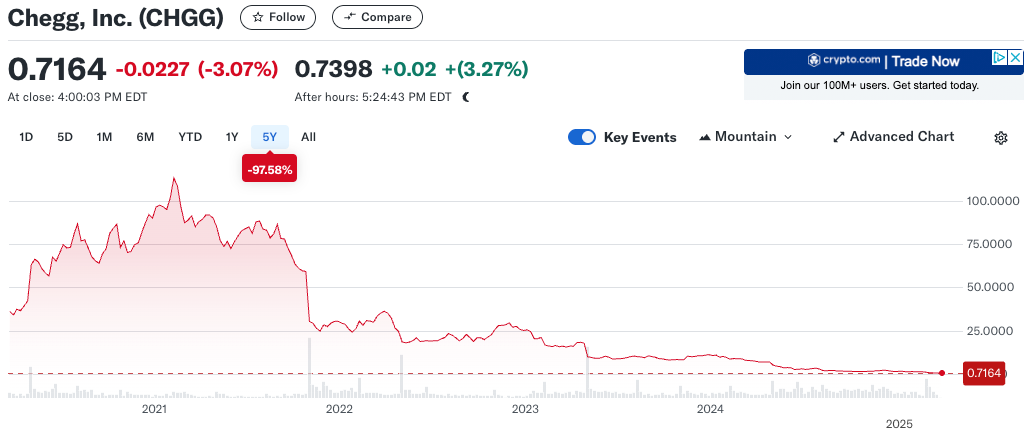This screenshot has height=441, width=1034.
Task: Select the 1Y time range
Action: pyautogui.click(x=231, y=137)
